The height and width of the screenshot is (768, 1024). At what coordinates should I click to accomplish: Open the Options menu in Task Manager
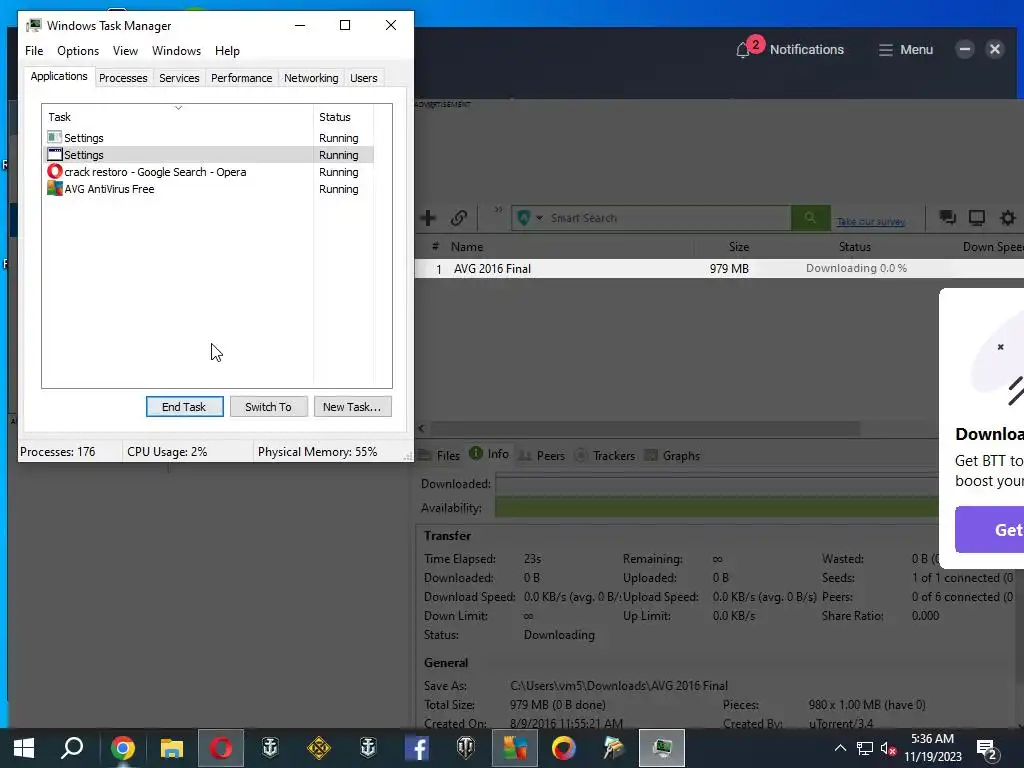point(78,51)
